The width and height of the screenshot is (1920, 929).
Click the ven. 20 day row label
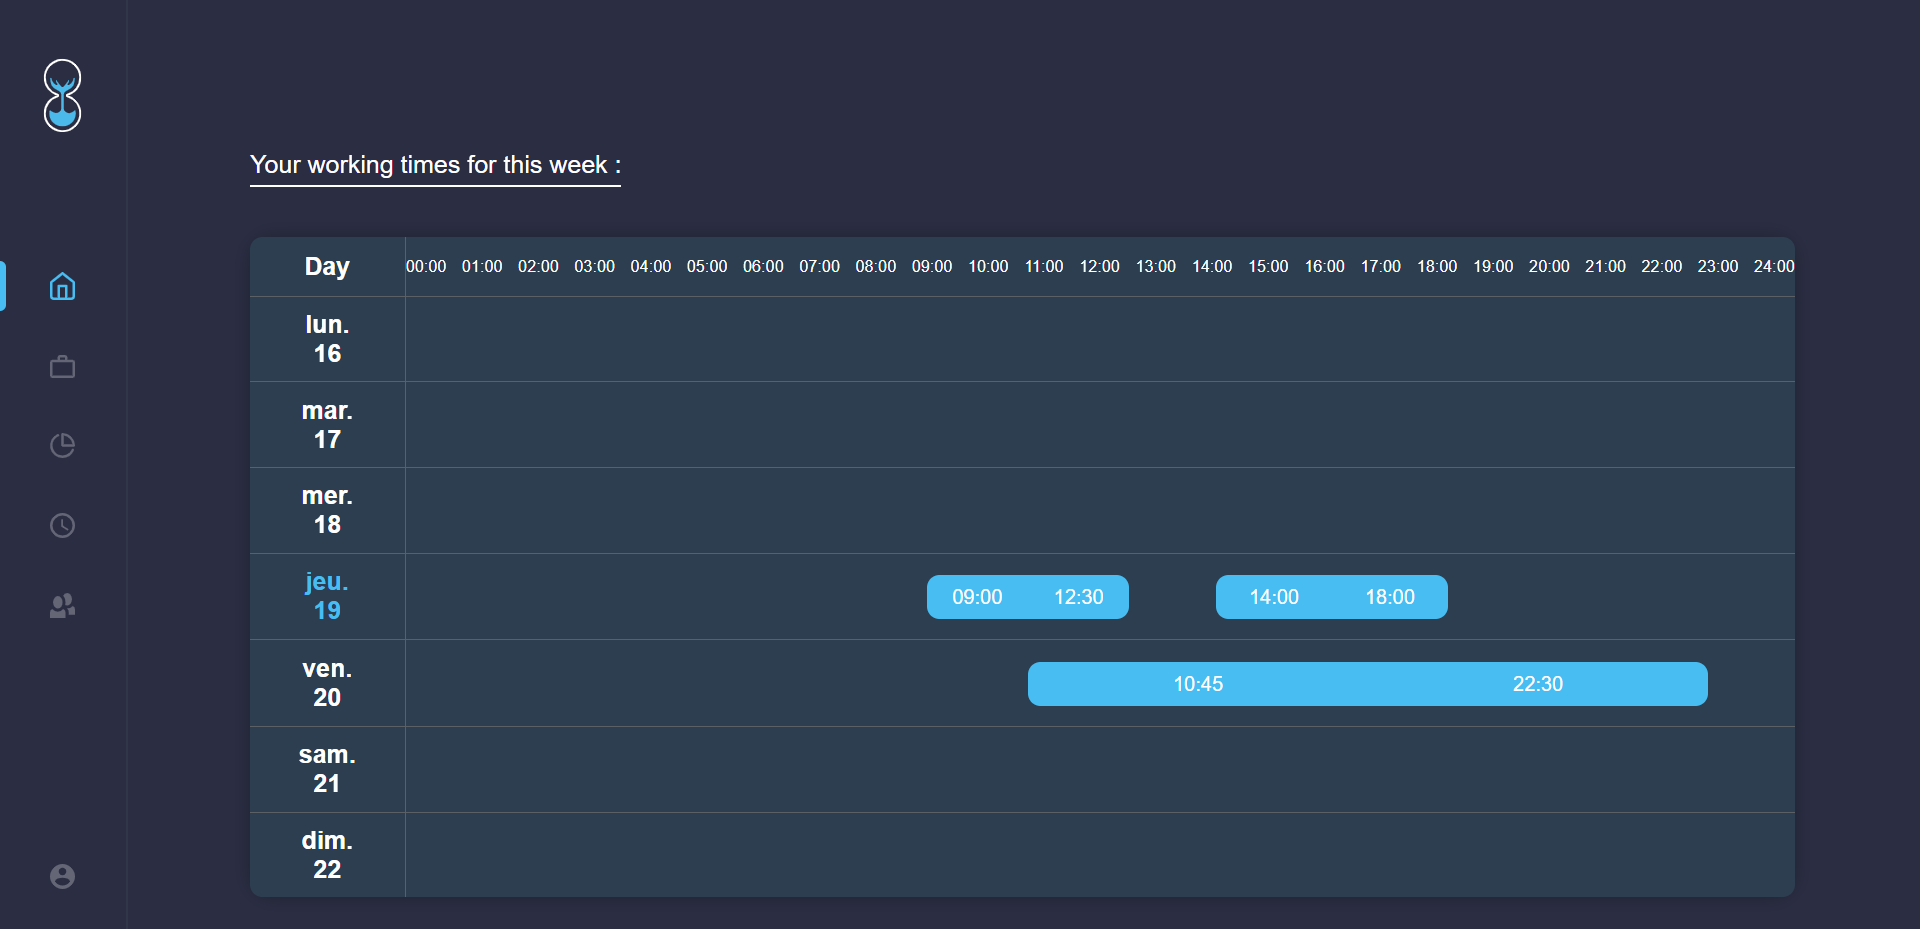click(x=327, y=683)
